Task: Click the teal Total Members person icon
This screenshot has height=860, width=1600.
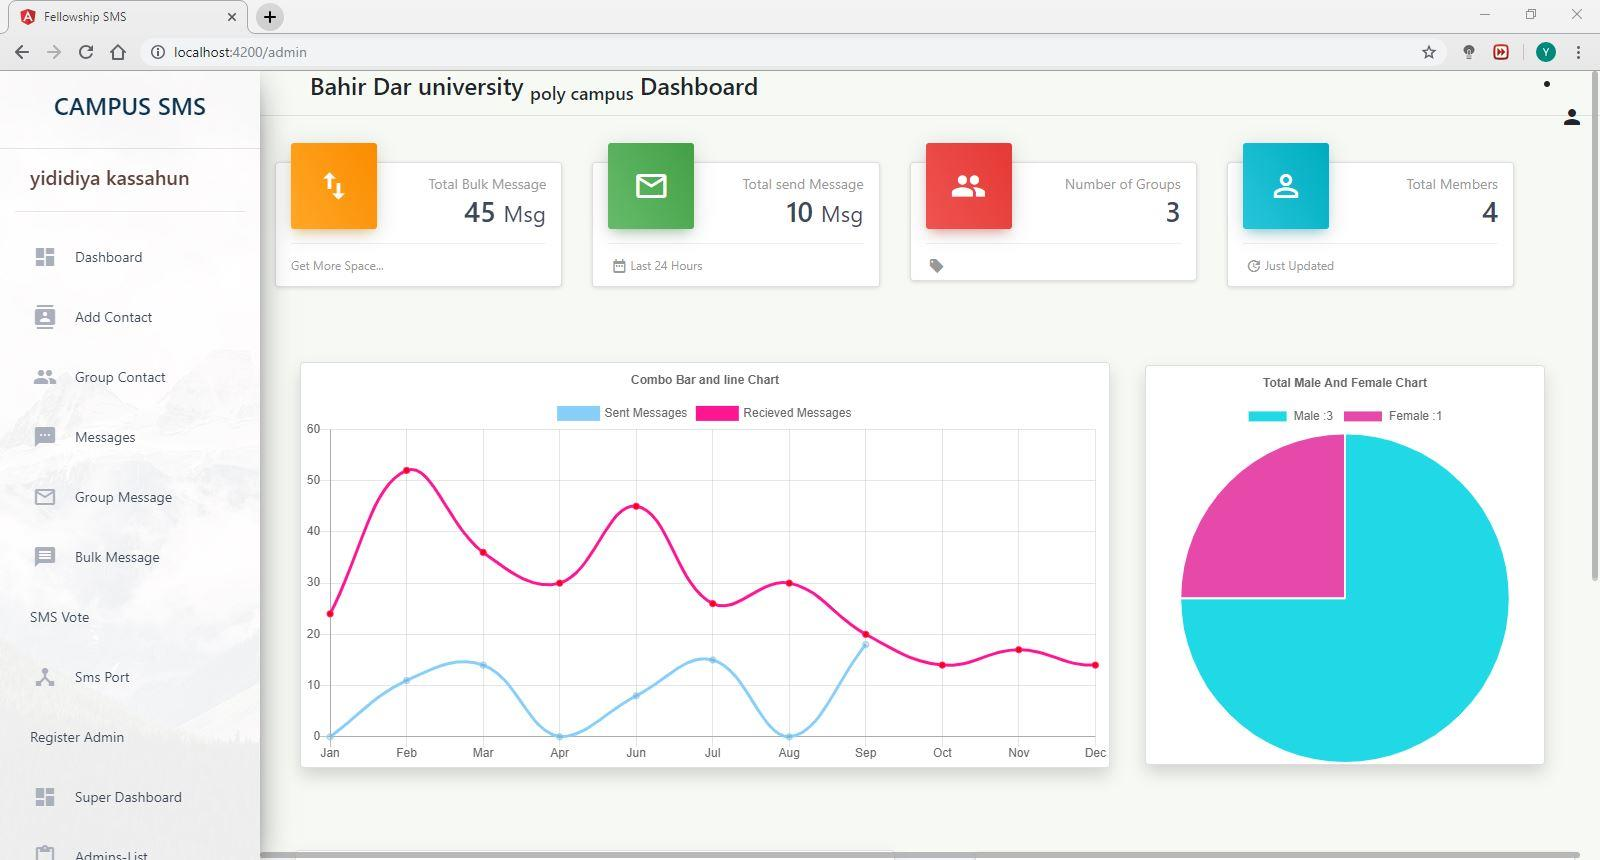Action: coord(1285,186)
